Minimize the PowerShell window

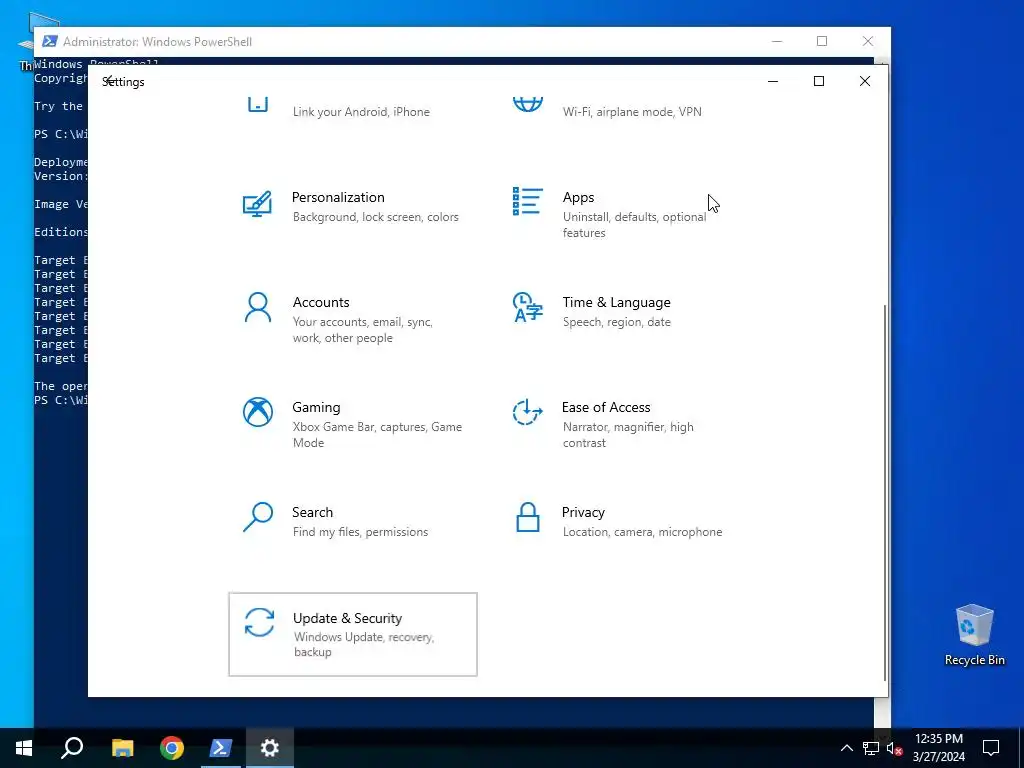point(776,41)
